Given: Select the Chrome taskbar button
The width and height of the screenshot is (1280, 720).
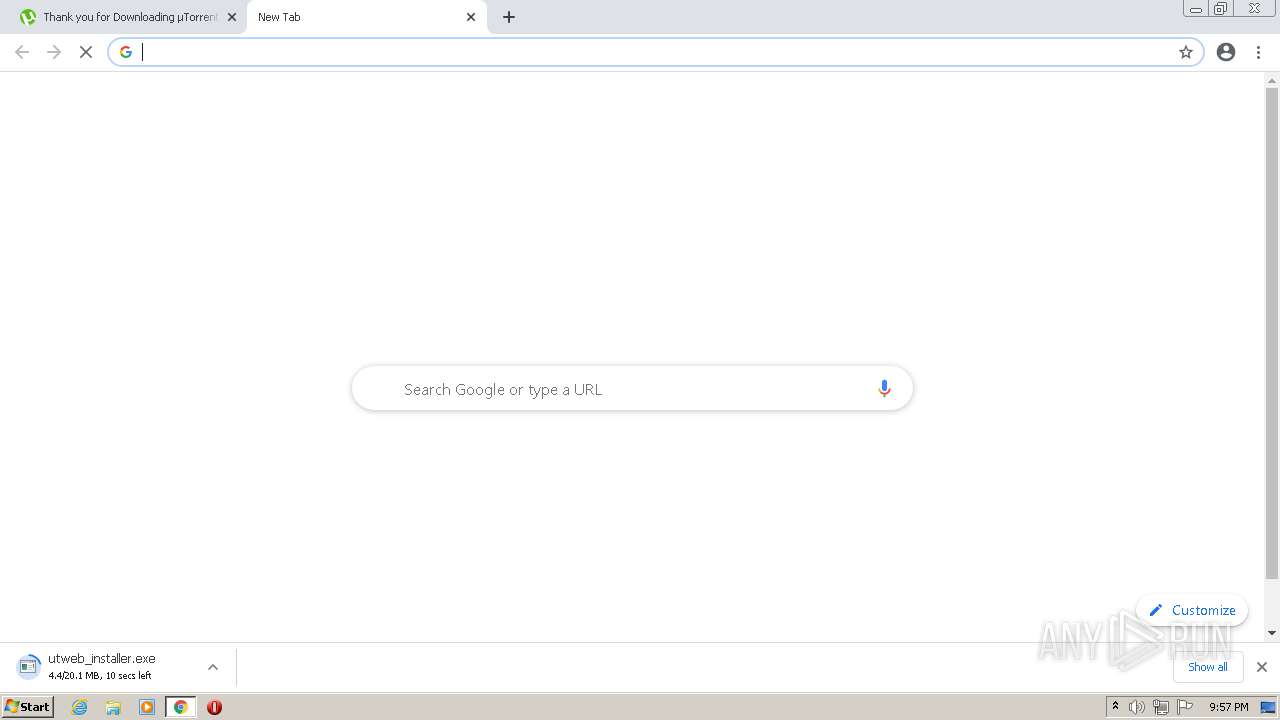Looking at the screenshot, I should point(181,707).
